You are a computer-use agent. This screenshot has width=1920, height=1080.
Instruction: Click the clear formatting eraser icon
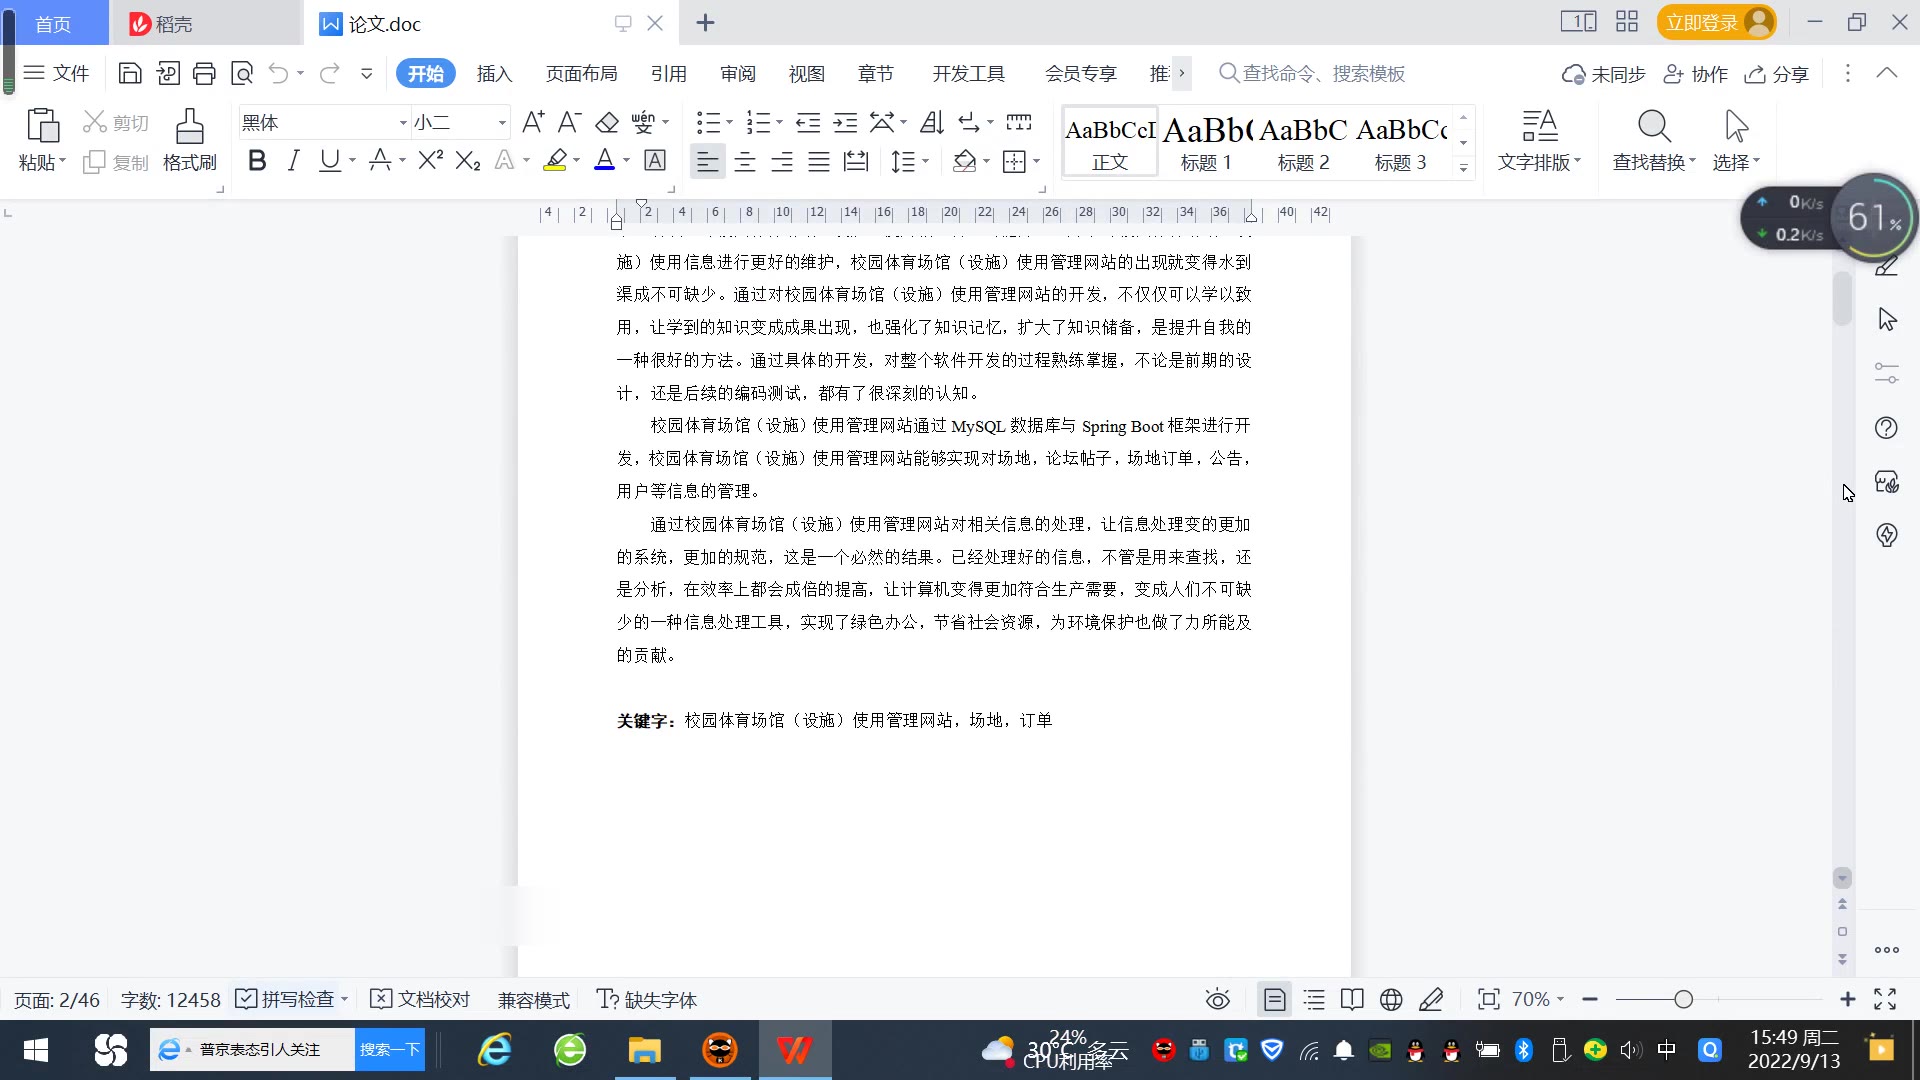(607, 122)
